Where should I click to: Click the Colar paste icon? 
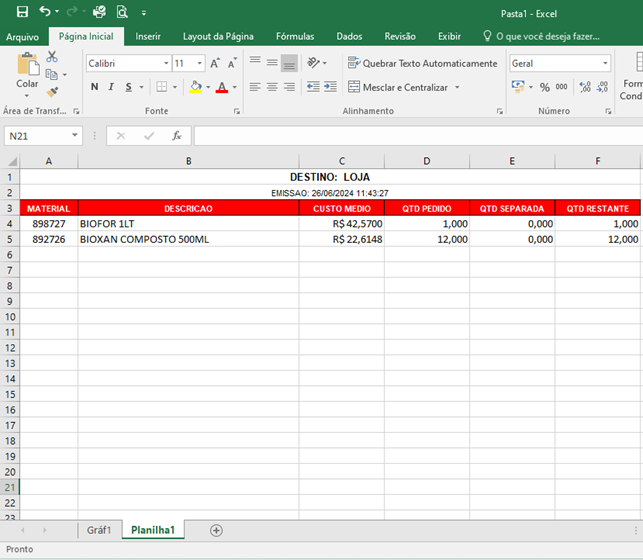pyautogui.click(x=27, y=65)
